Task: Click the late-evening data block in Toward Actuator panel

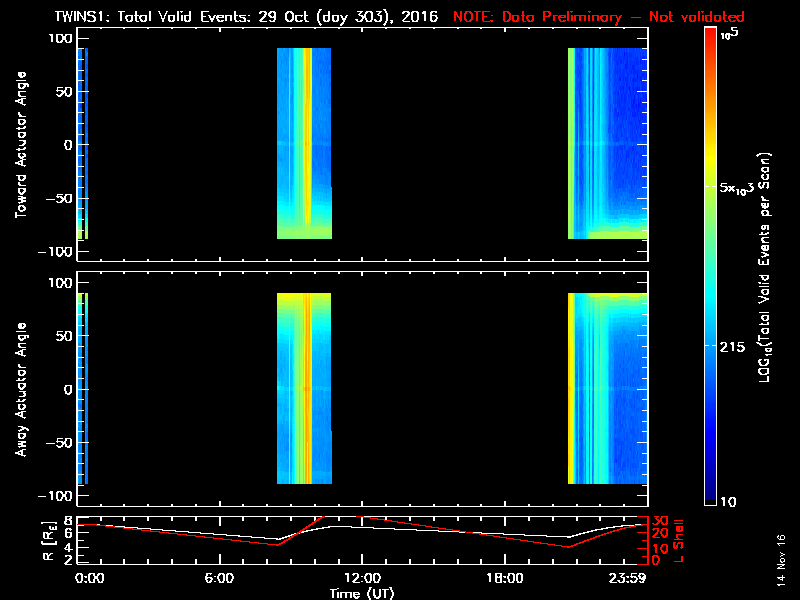Action: coord(608,143)
